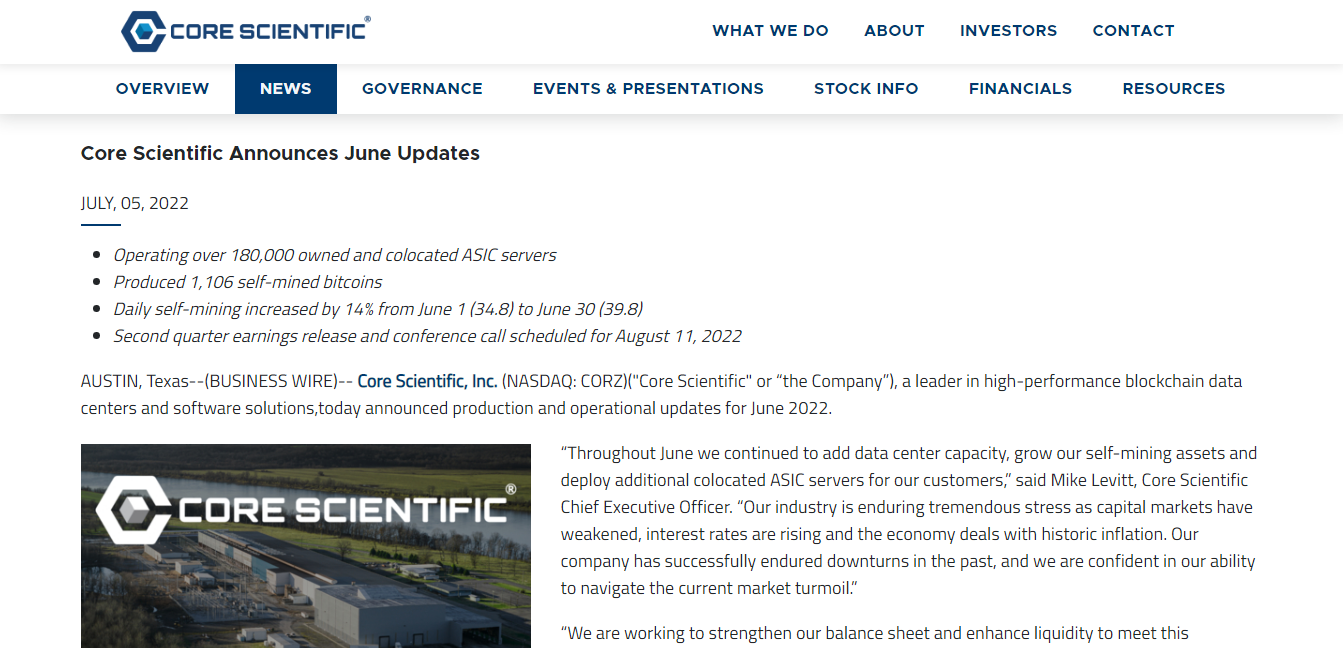This screenshot has height=648, width=1343.
Task: Click the Core Scientific hexagon logo icon
Action: tap(143, 31)
